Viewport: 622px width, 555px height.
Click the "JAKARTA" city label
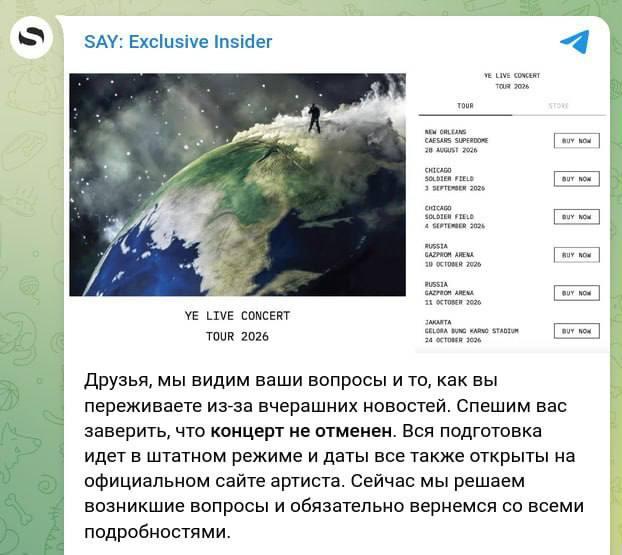[438, 322]
